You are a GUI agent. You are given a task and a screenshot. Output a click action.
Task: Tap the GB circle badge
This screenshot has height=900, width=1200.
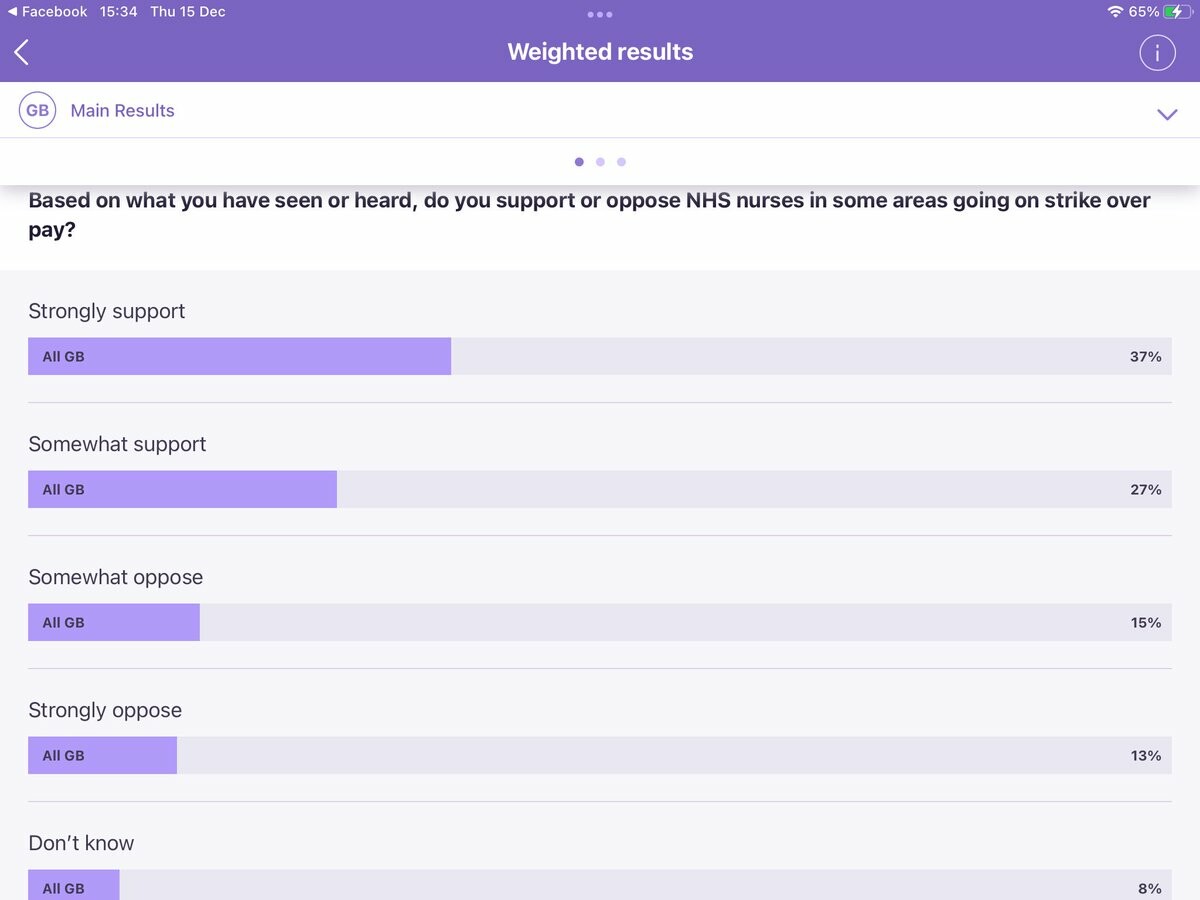click(x=37, y=111)
